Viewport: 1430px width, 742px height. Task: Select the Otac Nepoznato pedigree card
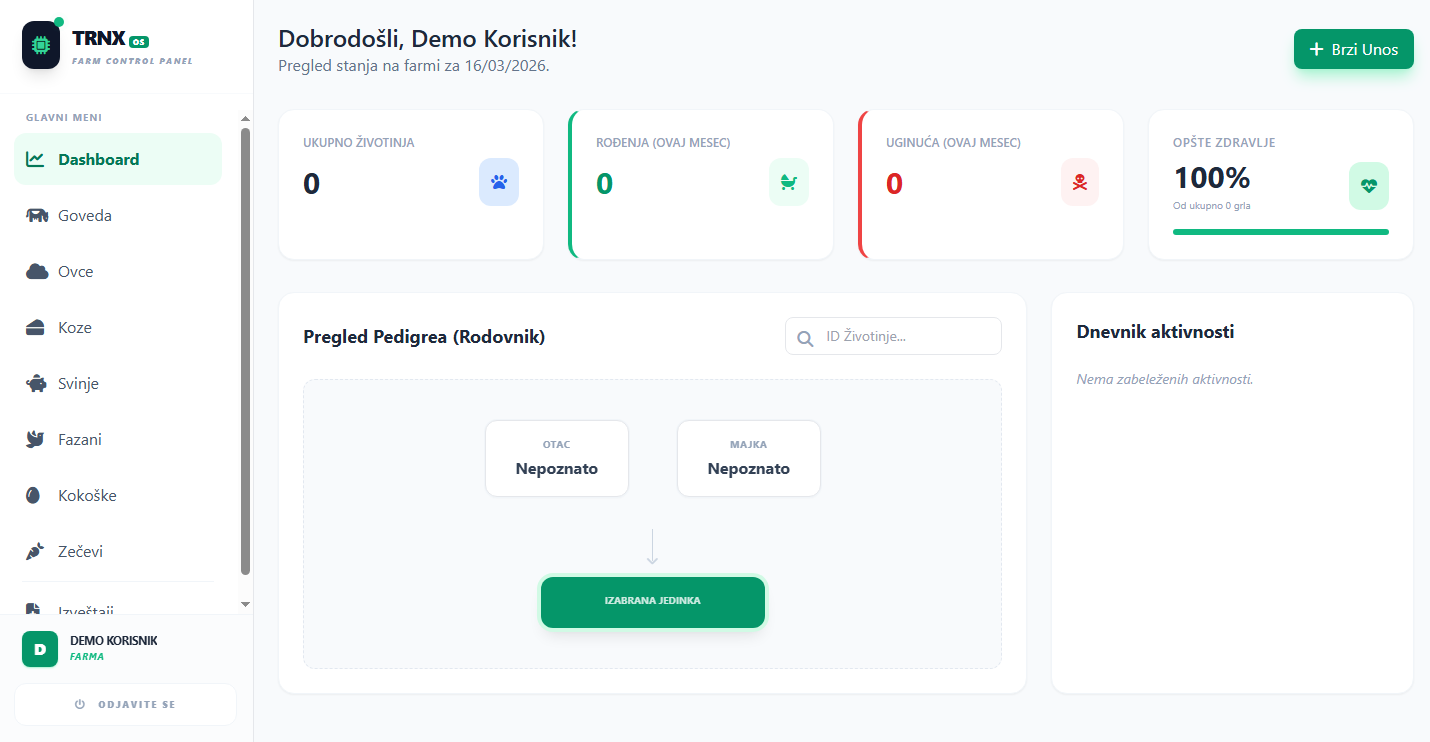point(556,458)
